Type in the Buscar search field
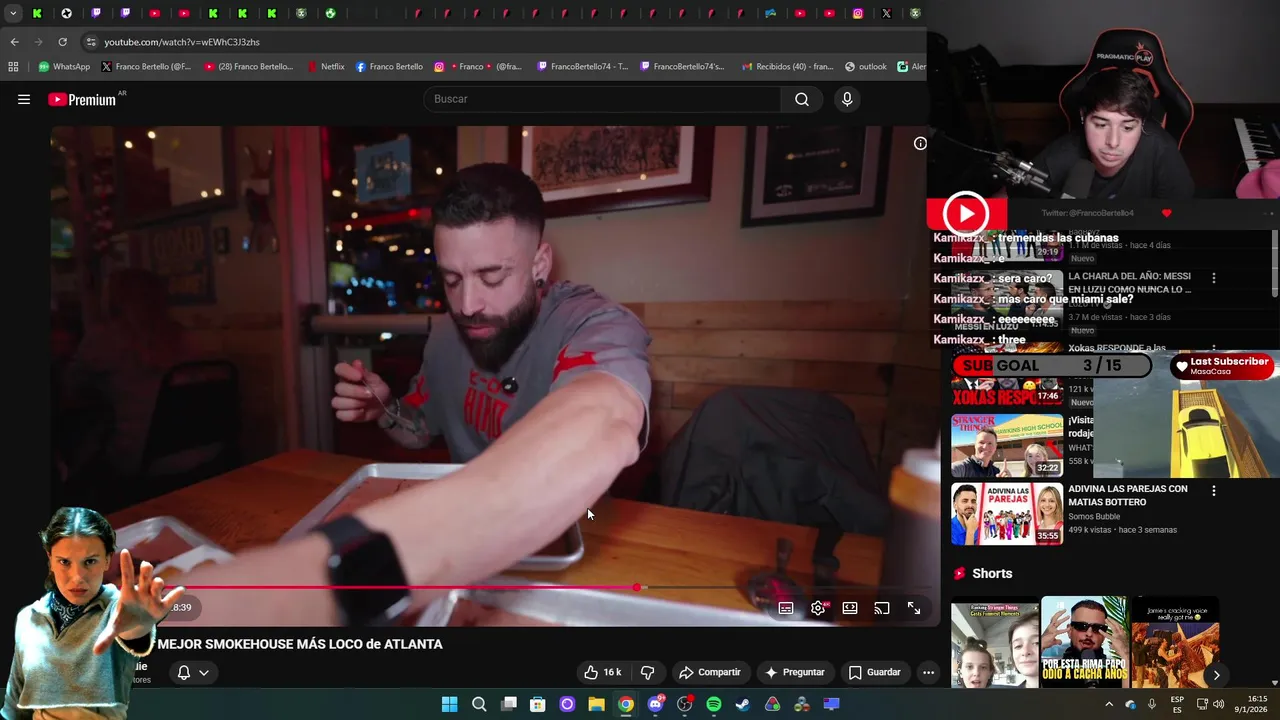1280x720 pixels. click(603, 99)
